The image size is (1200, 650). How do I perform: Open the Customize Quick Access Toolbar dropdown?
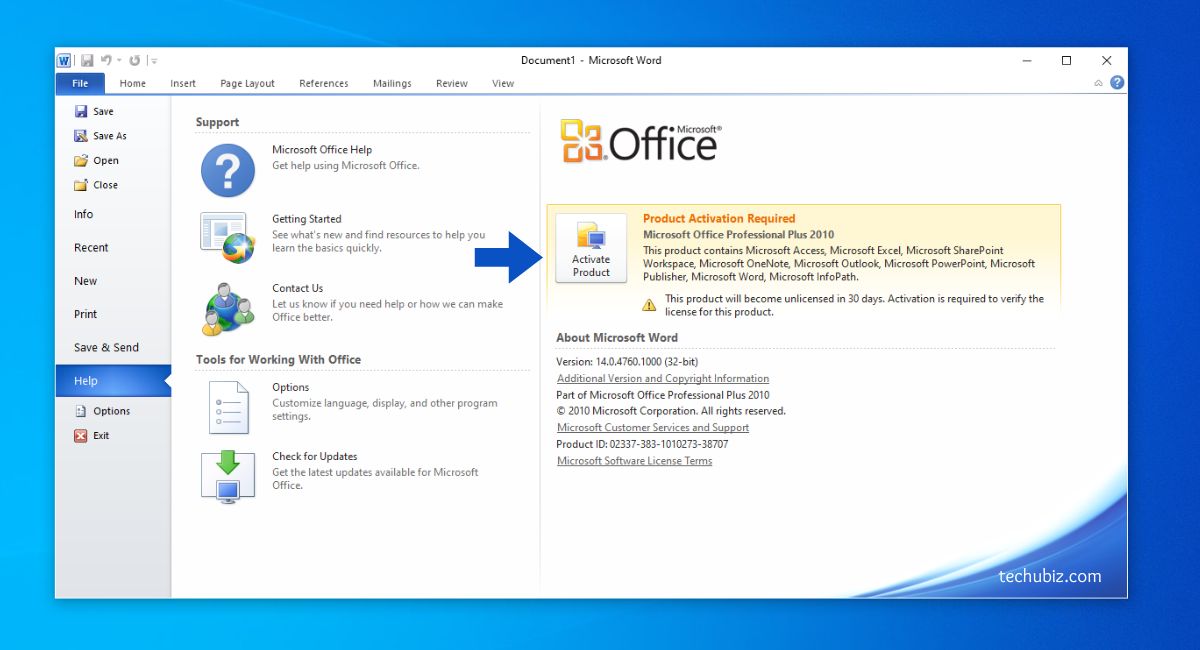coord(155,61)
